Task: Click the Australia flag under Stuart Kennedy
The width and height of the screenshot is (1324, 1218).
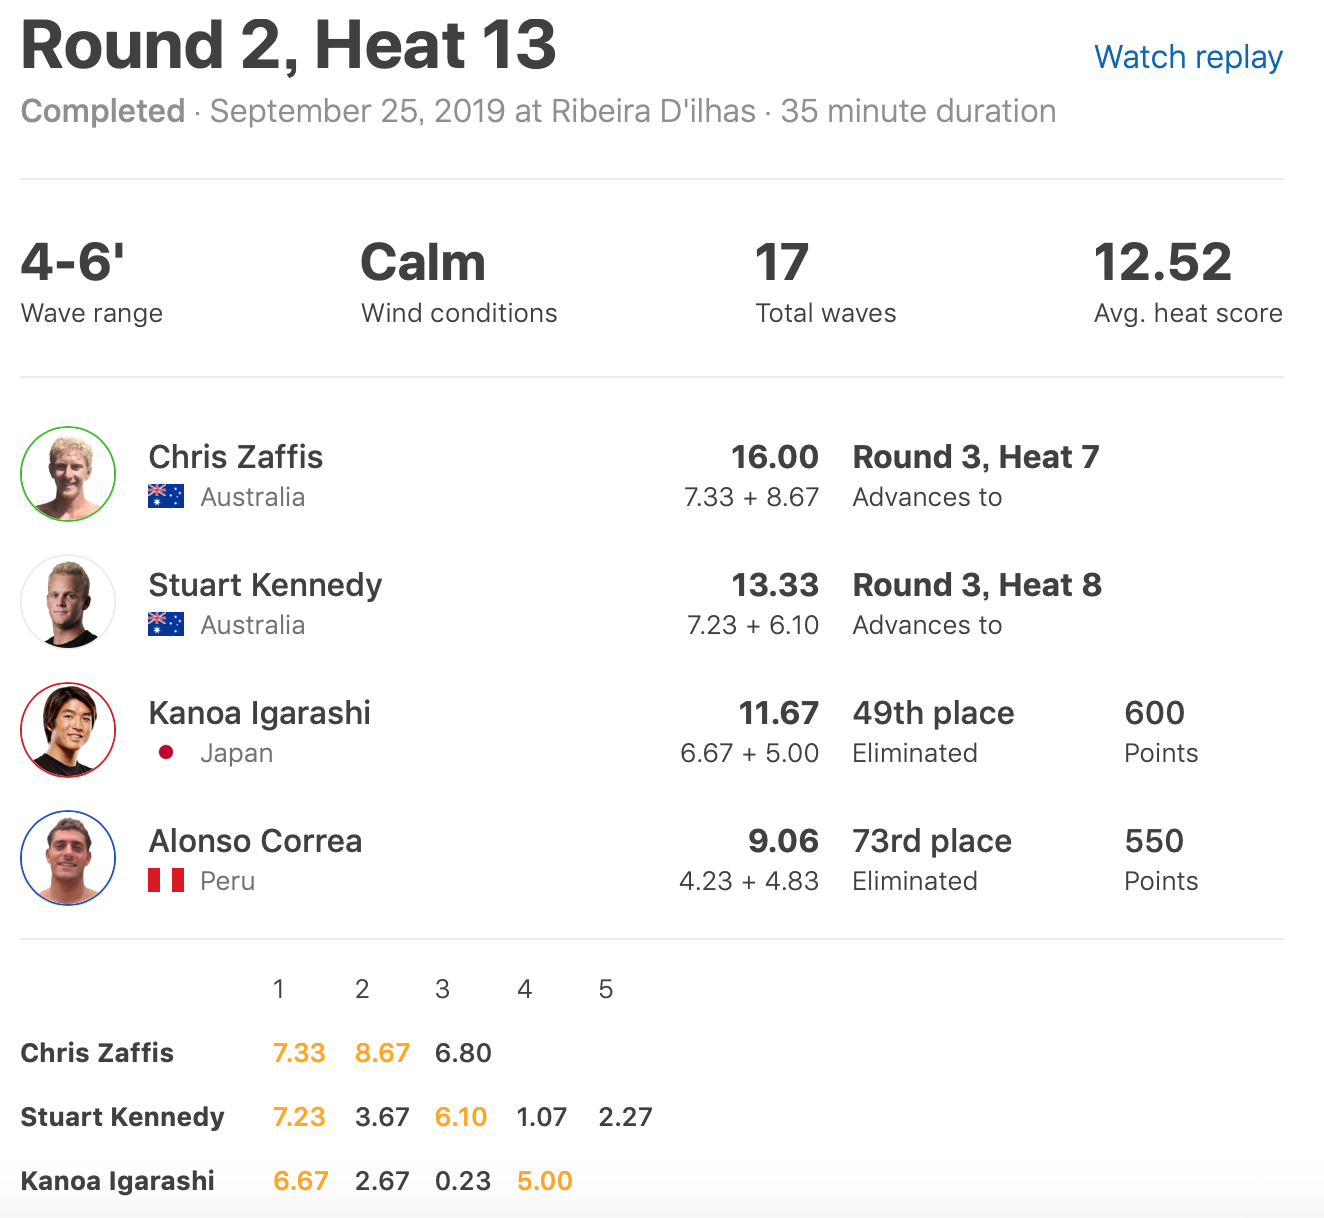Action: pos(166,625)
